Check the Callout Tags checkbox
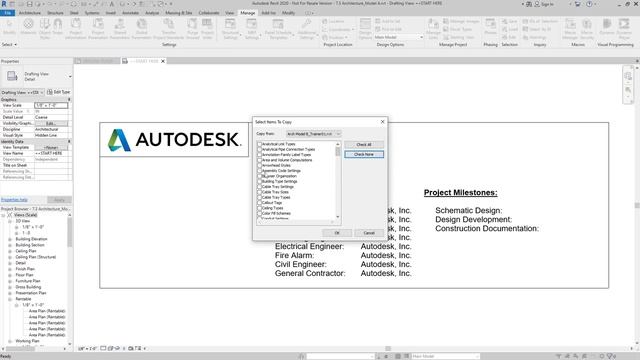This screenshot has height=360, width=640. [259, 202]
